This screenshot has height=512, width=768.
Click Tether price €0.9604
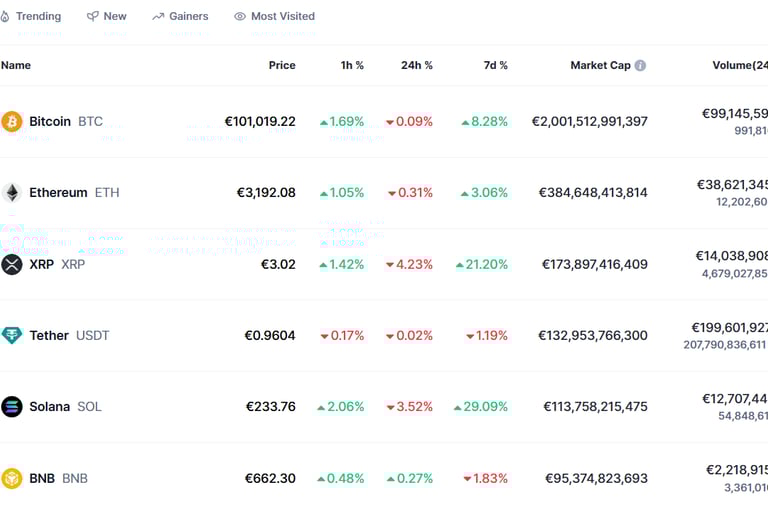270,336
